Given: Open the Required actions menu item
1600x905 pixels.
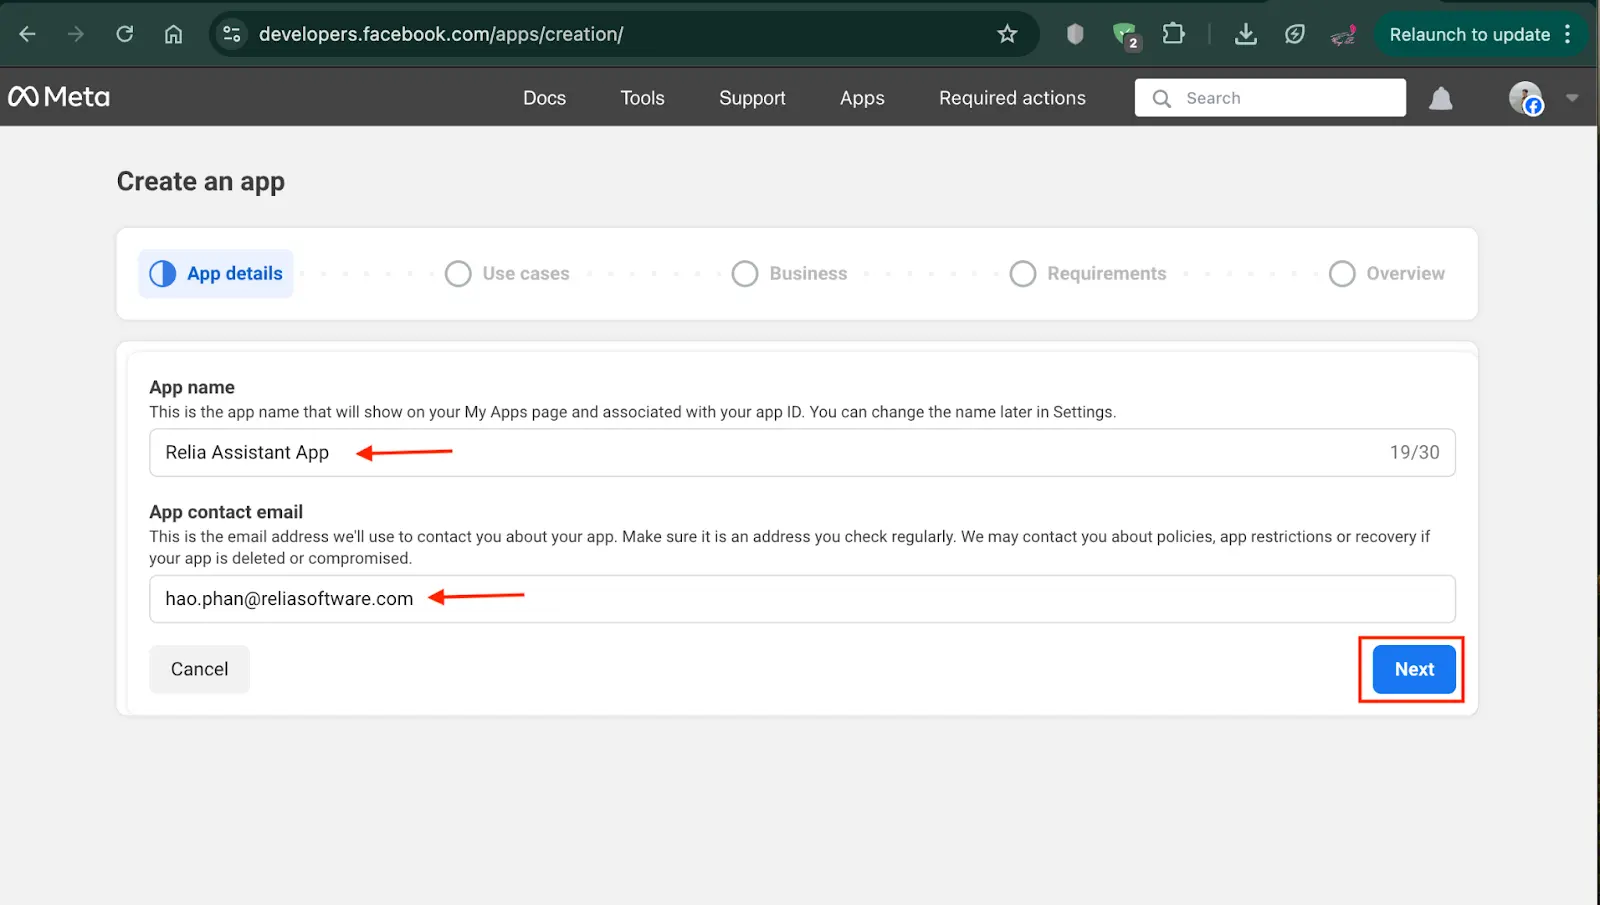Looking at the screenshot, I should pos(1012,98).
